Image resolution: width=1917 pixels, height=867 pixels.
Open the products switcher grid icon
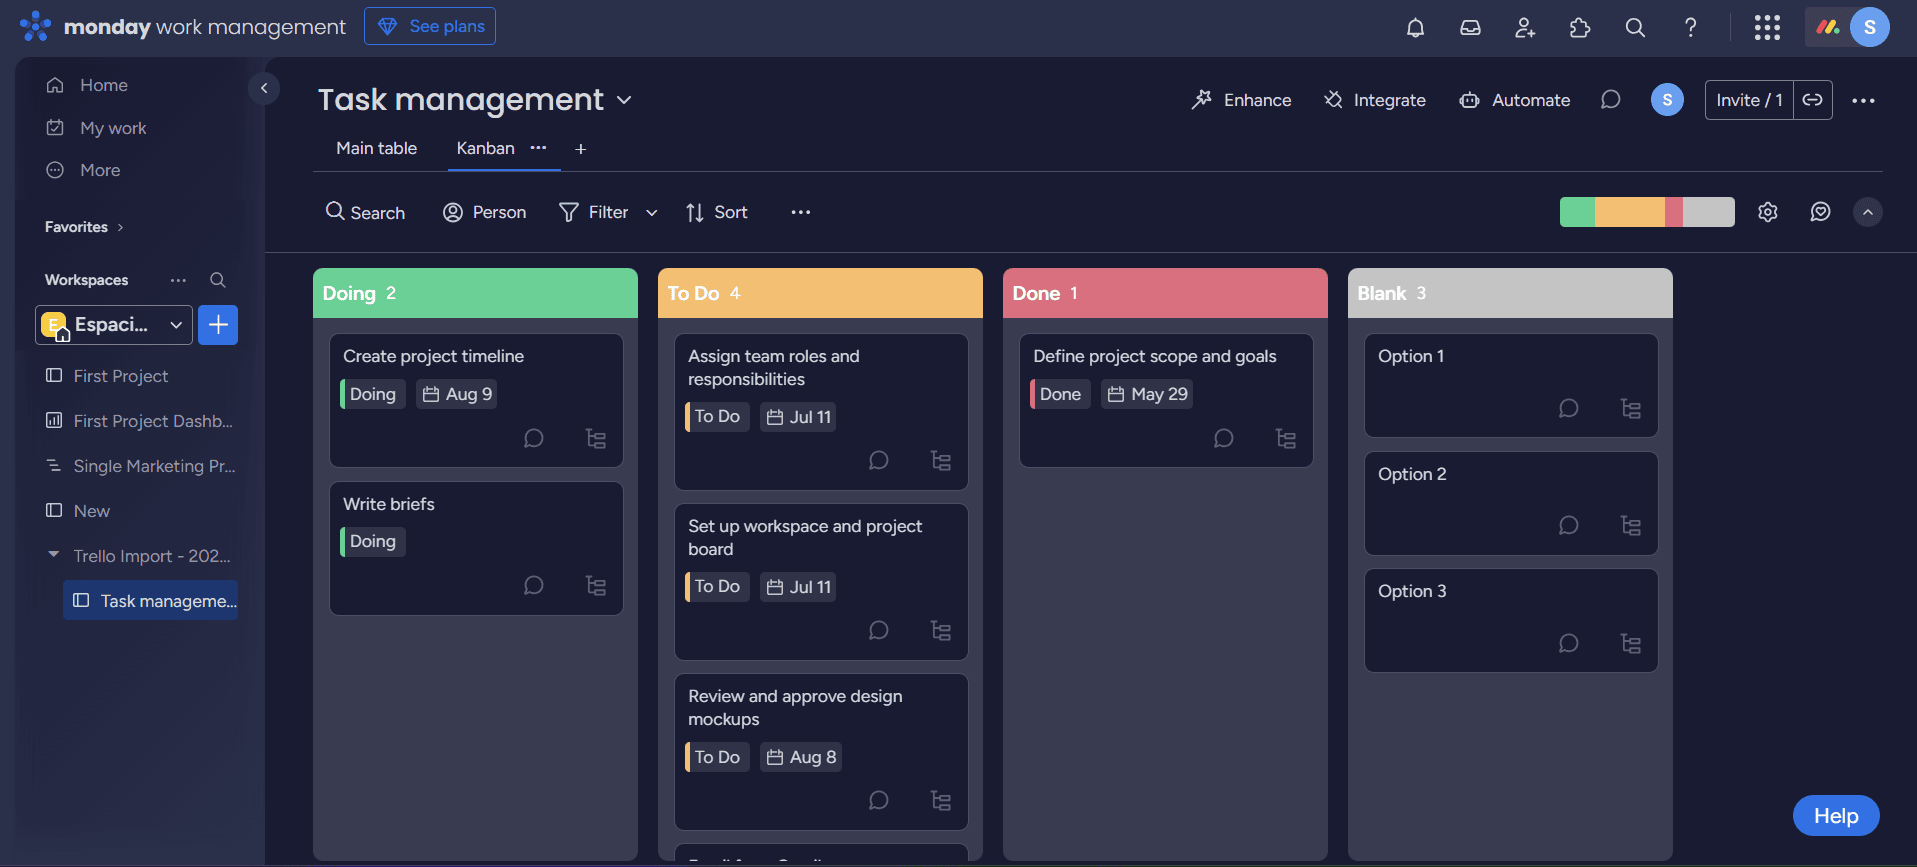point(1767,28)
